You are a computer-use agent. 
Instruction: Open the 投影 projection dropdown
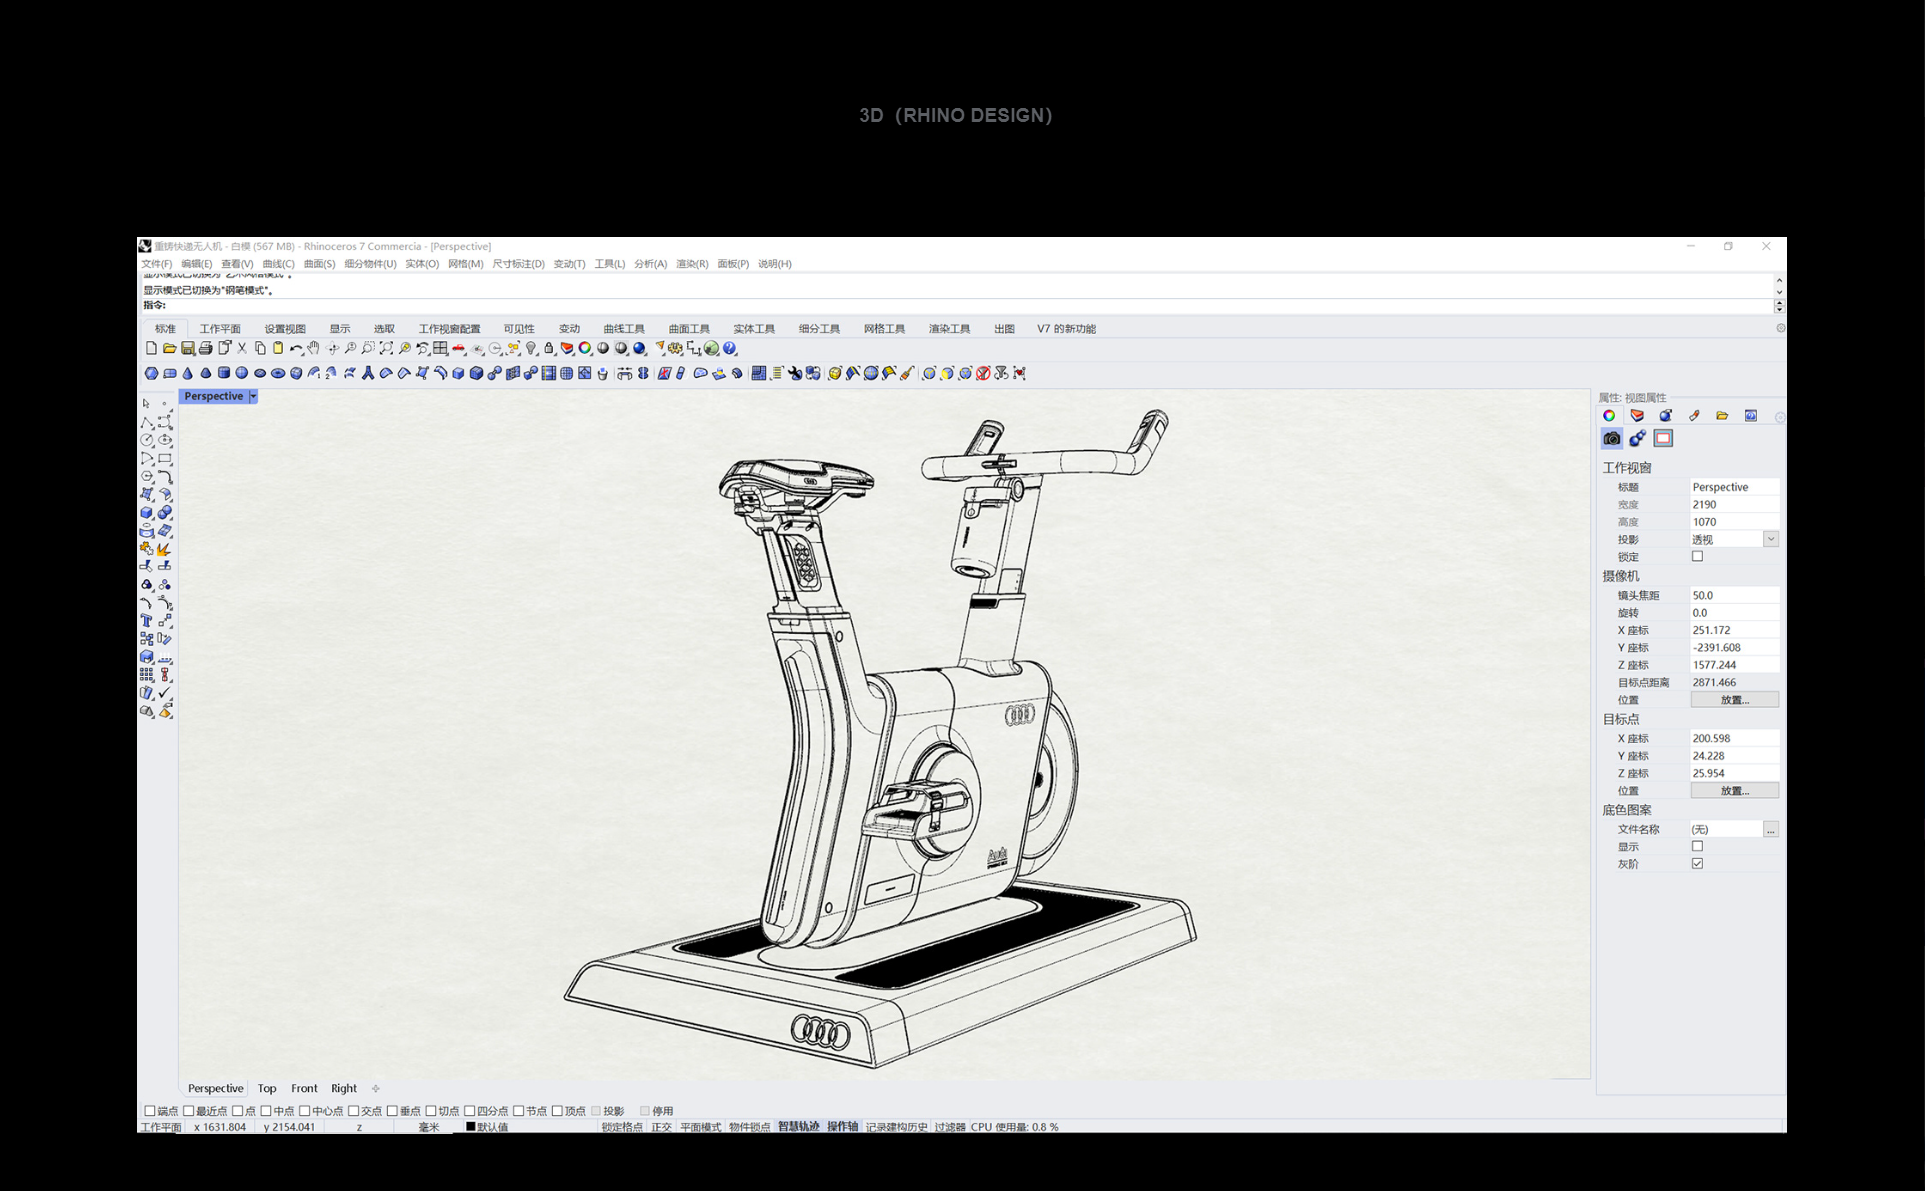(x=1772, y=538)
